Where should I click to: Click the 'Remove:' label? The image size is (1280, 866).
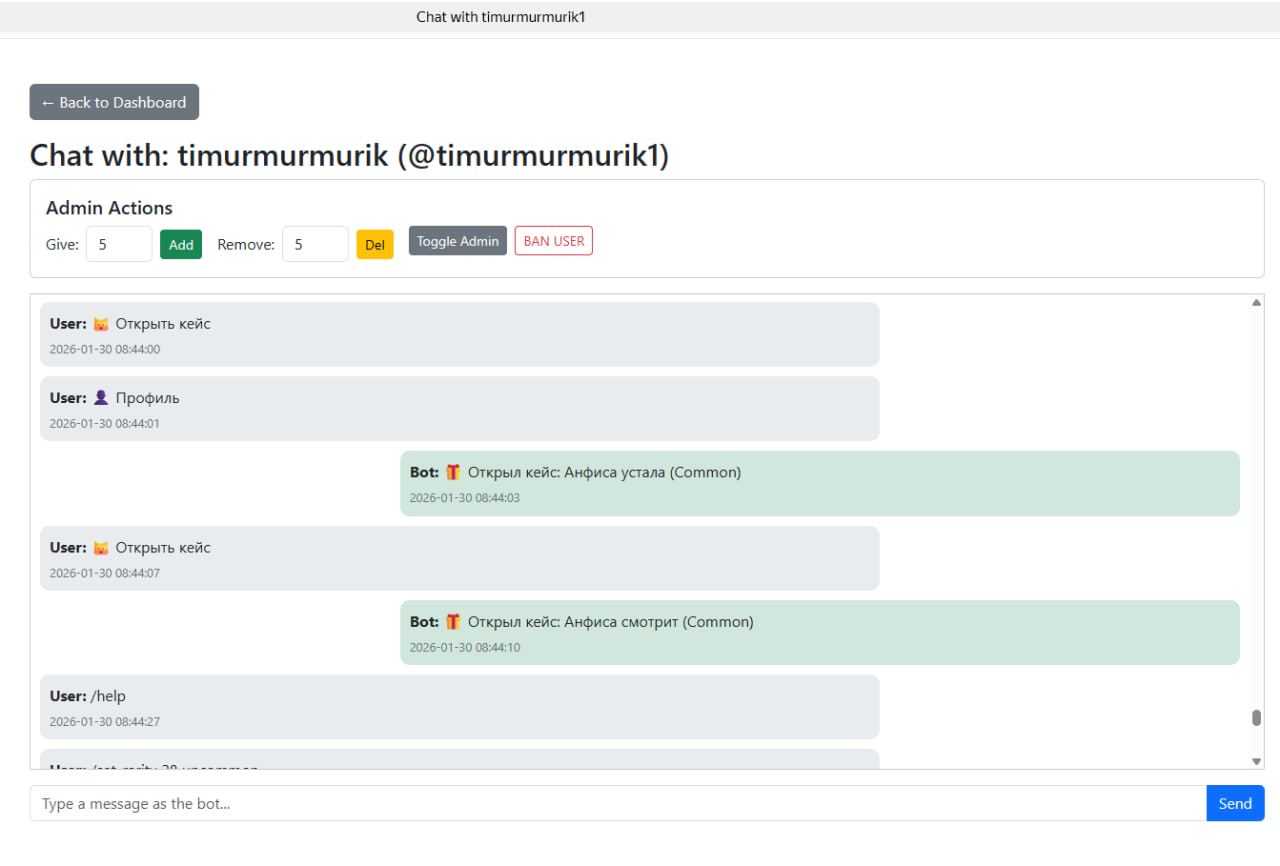246,244
